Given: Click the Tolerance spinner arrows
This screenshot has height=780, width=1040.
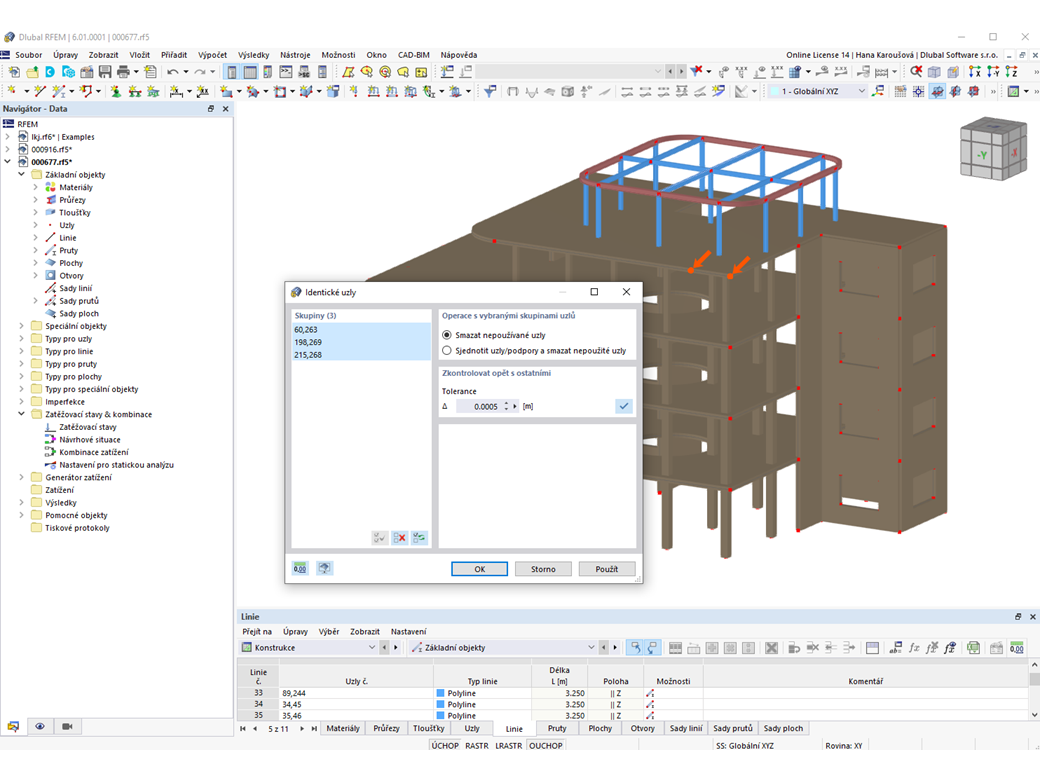Looking at the screenshot, I should pos(506,406).
